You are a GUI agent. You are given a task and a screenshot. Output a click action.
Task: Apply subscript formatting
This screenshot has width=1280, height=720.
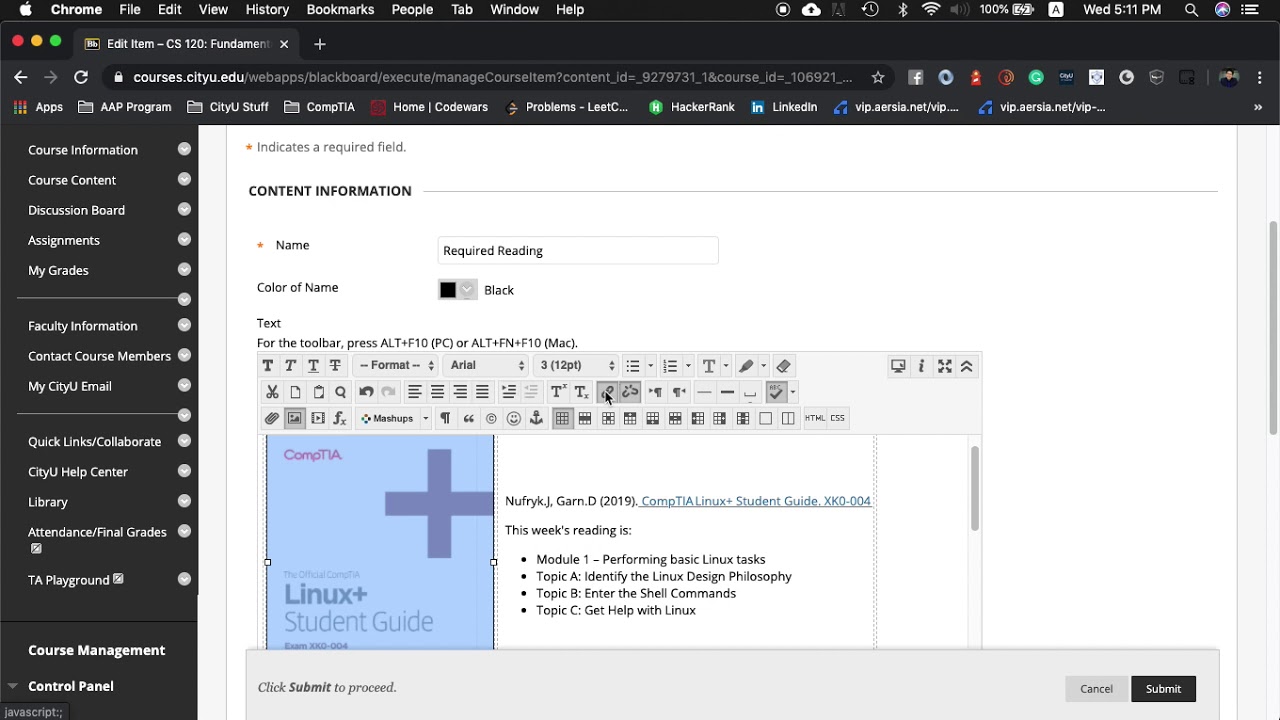[581, 392]
